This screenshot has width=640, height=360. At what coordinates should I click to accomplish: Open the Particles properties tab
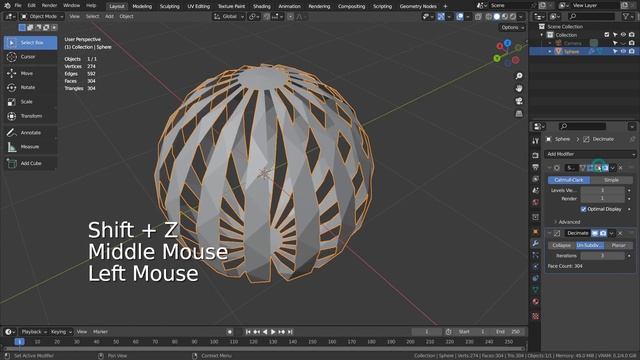click(536, 256)
